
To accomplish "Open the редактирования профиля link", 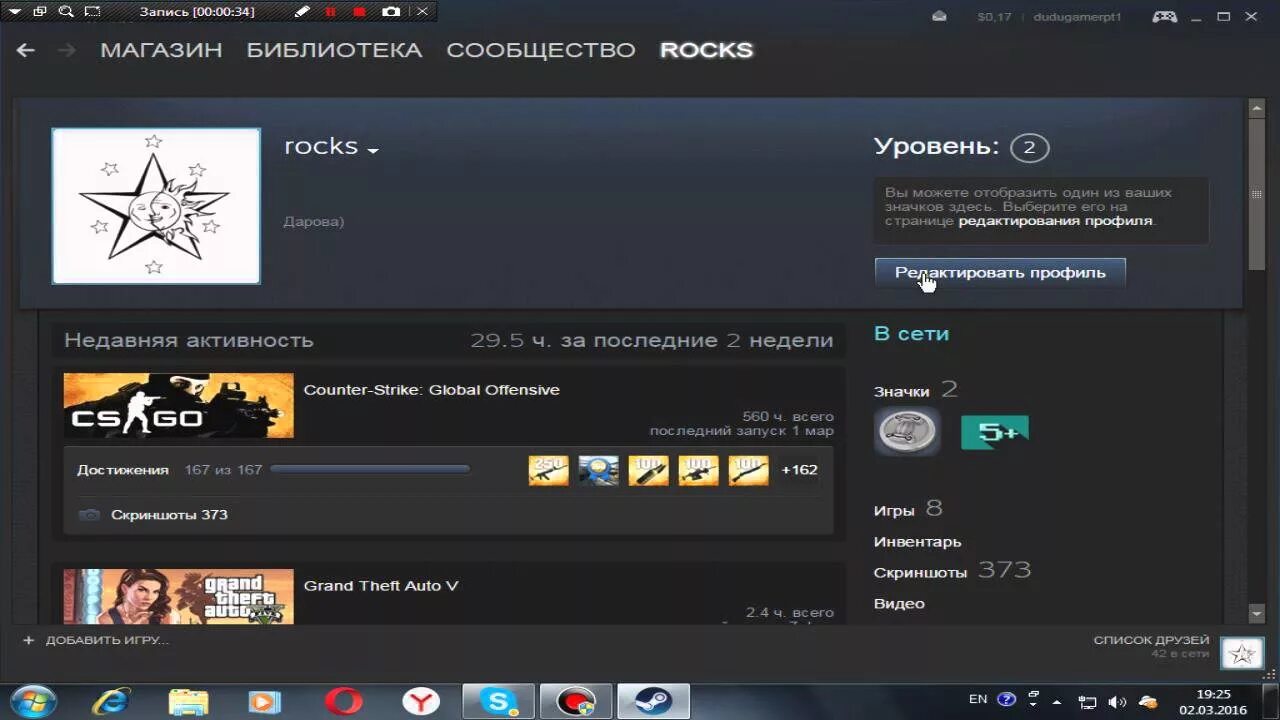I will tap(1055, 220).
